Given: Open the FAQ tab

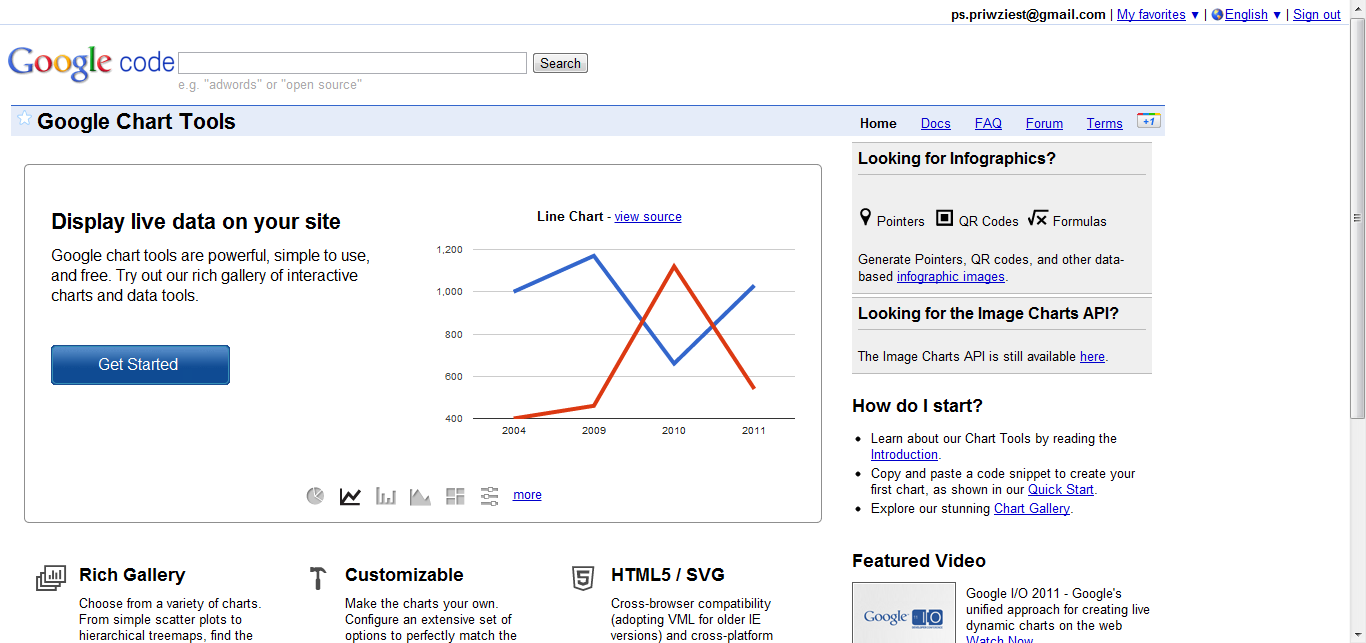Looking at the screenshot, I should tap(988, 123).
